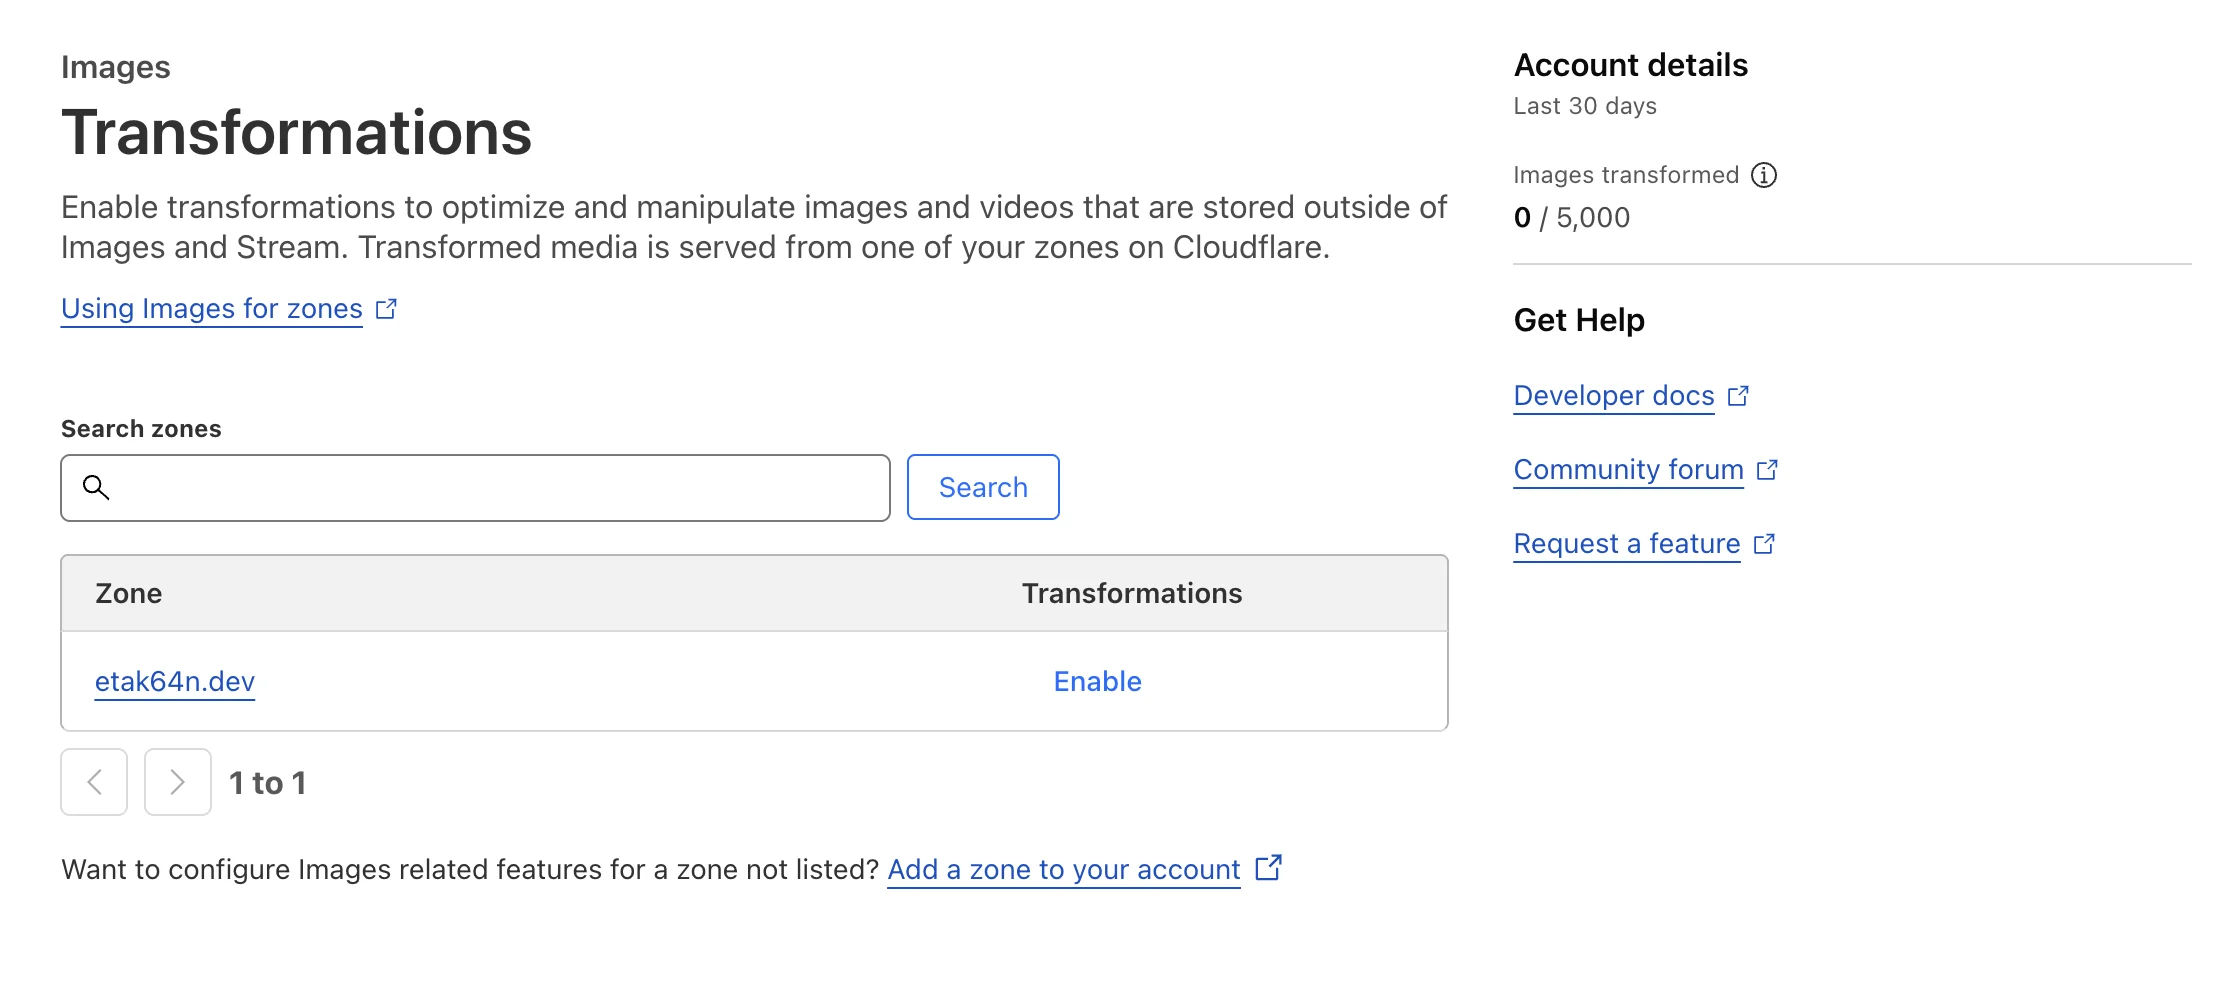Viewport: 2240px width, 992px height.
Task: Click external-link icon after Using Images for zones
Action: coord(387,309)
